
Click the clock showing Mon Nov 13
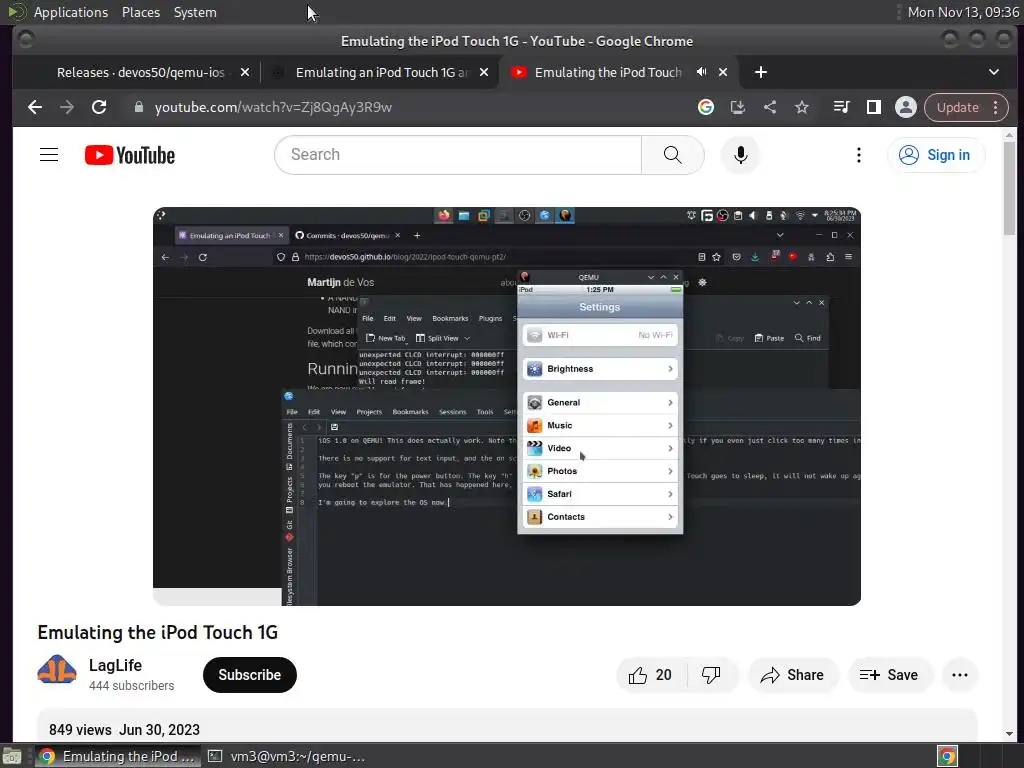point(963,12)
